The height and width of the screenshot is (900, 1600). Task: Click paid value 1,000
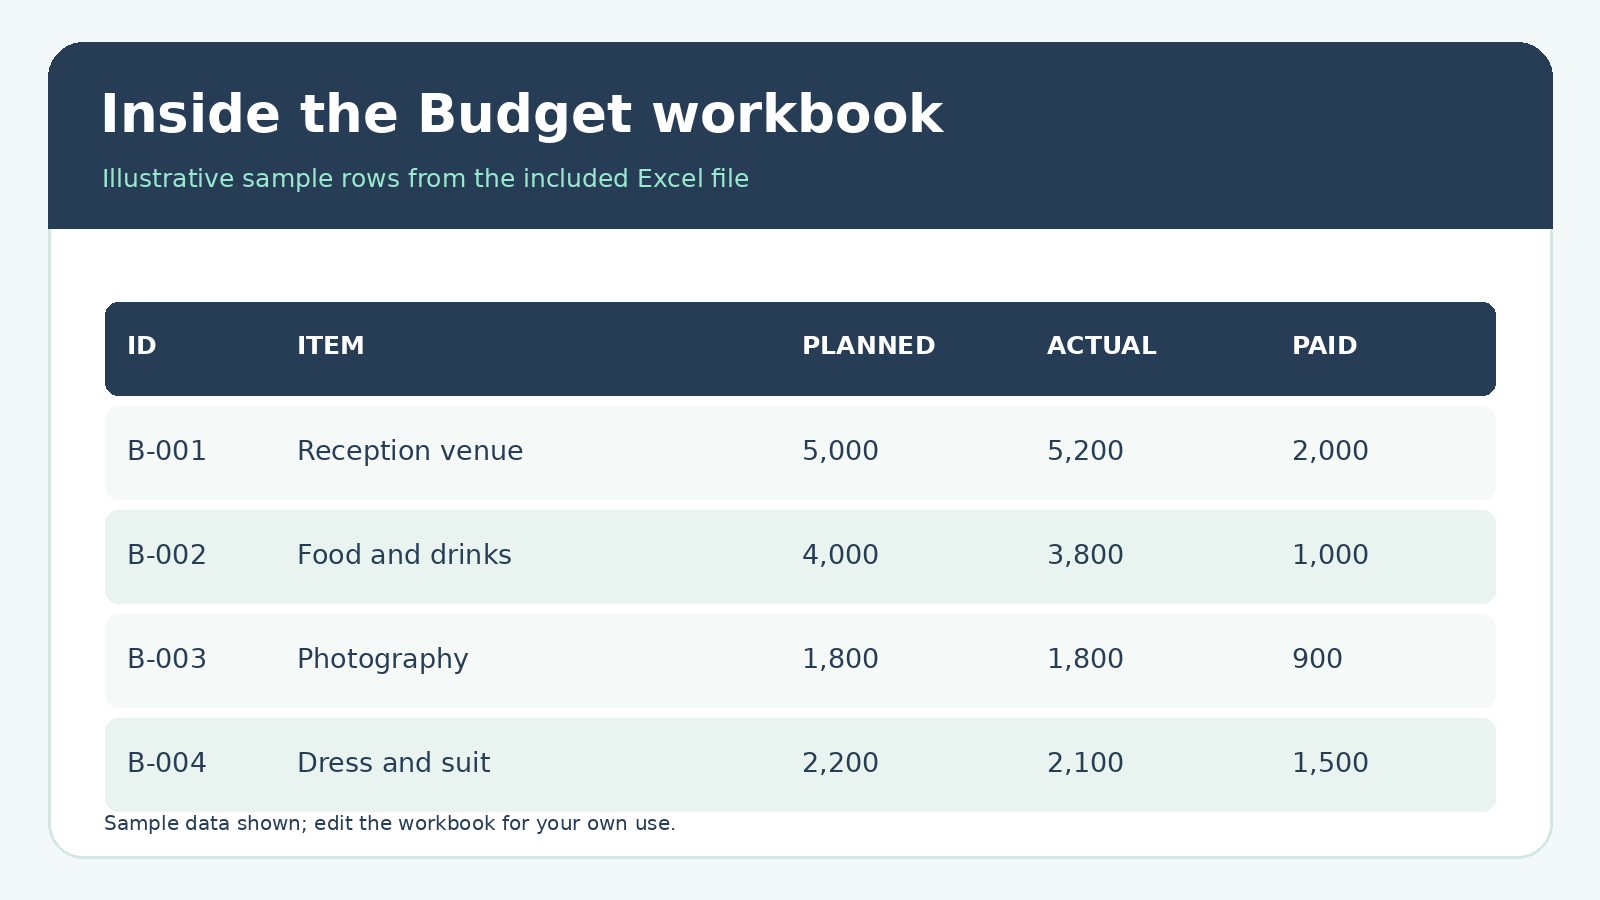tap(1330, 555)
